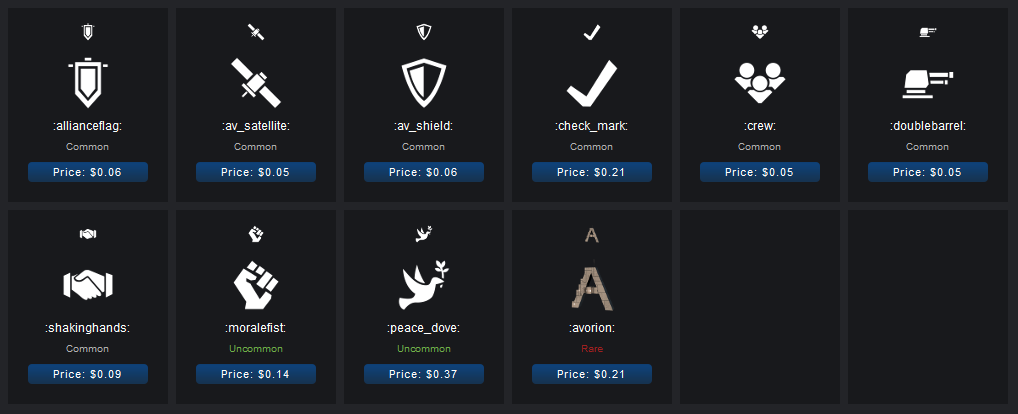The image size is (1018, 414).
Task: Click the large alliance flag emoticon
Action: click(x=88, y=84)
